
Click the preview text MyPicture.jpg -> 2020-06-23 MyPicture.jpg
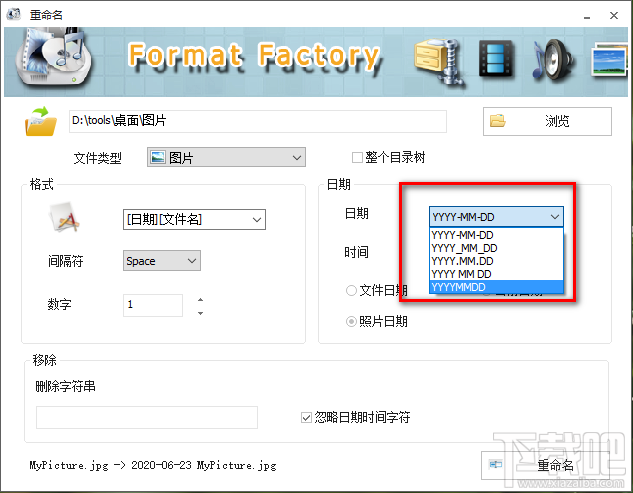tap(153, 465)
